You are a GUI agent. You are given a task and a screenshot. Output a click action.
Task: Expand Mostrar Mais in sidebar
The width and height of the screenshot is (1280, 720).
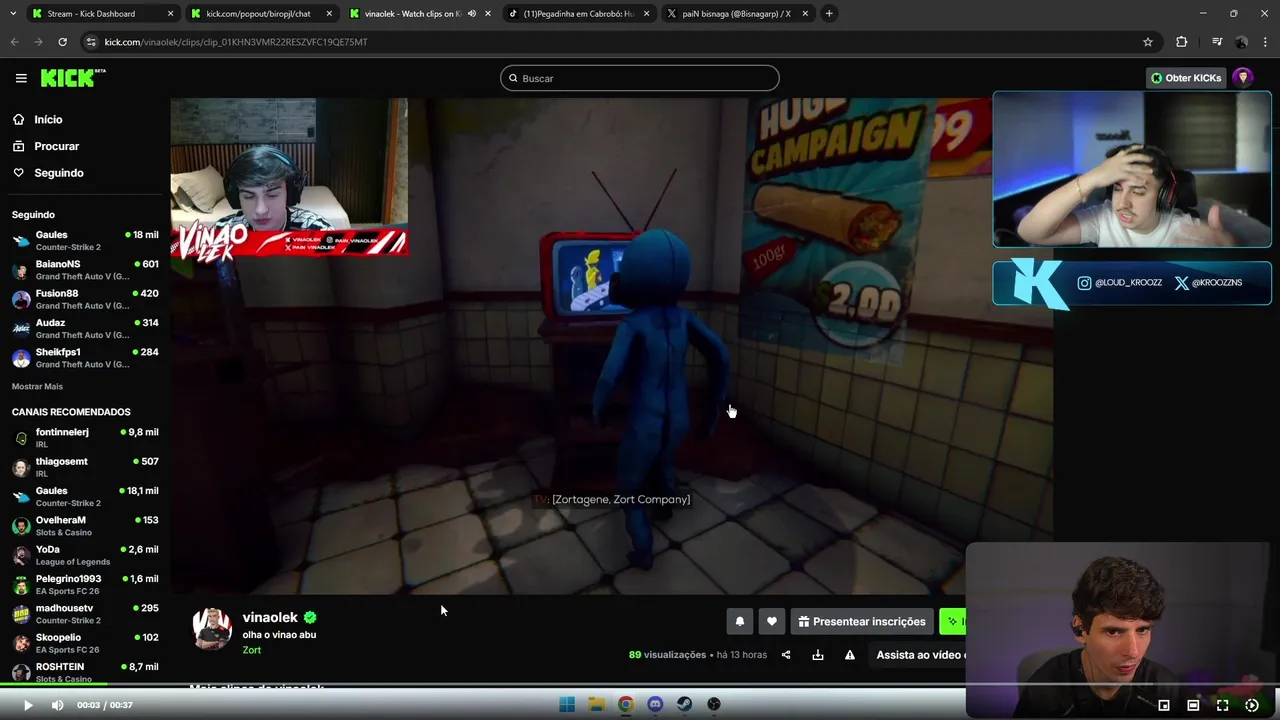coord(37,386)
